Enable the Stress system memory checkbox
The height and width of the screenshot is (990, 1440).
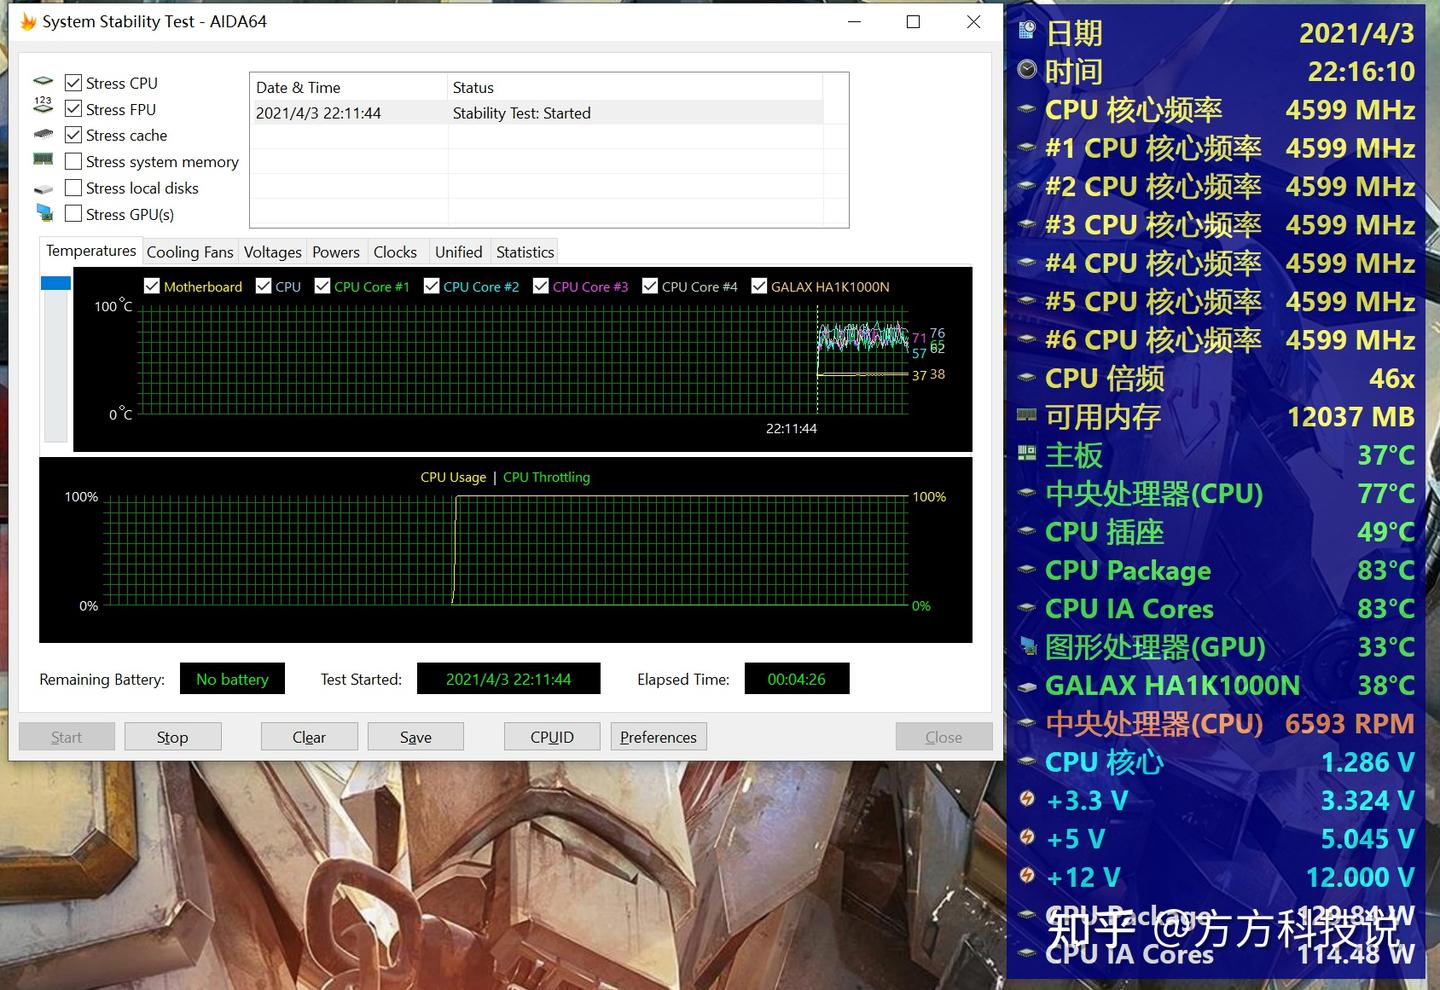[73, 160]
